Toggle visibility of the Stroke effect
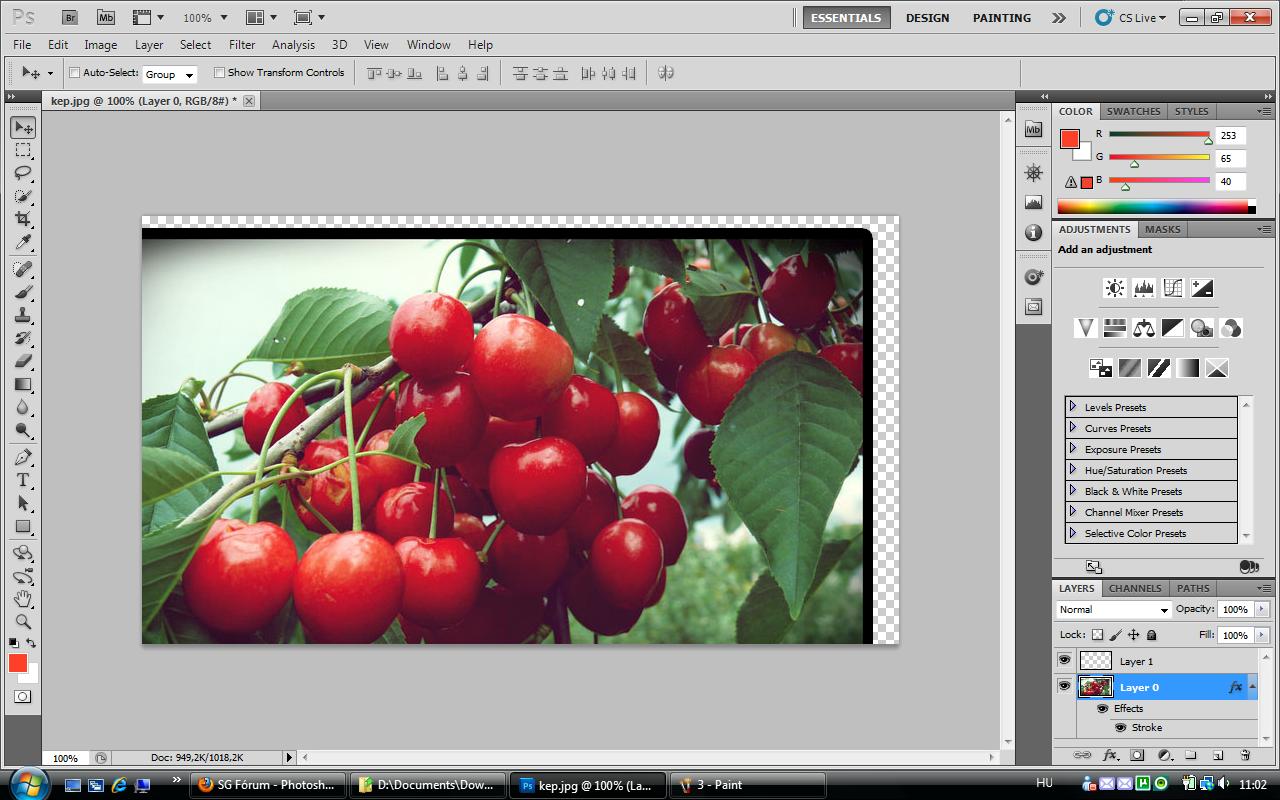This screenshot has width=1280, height=800. coord(1120,728)
